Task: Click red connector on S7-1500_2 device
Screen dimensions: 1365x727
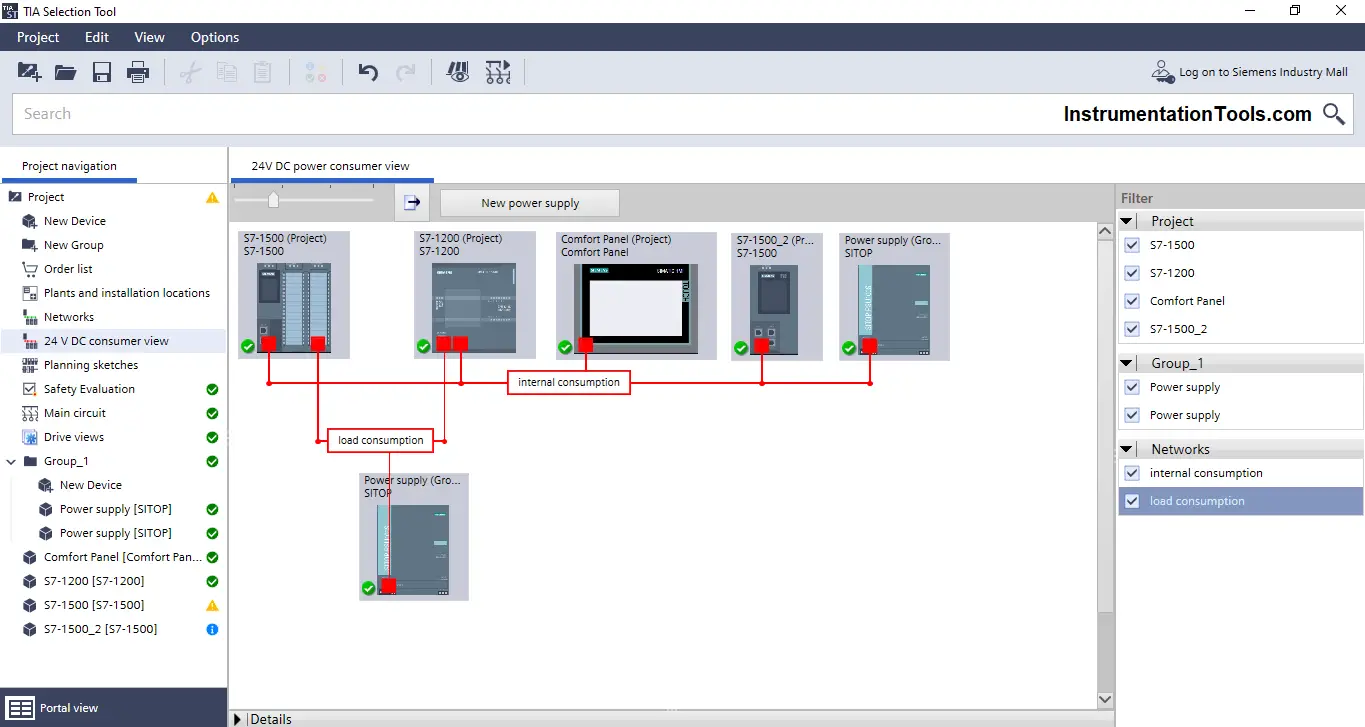Action: [762, 345]
